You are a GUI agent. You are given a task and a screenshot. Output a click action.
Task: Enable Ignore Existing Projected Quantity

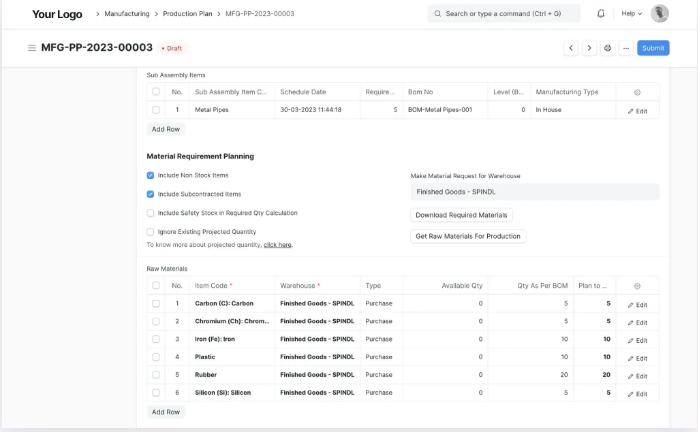pos(150,232)
